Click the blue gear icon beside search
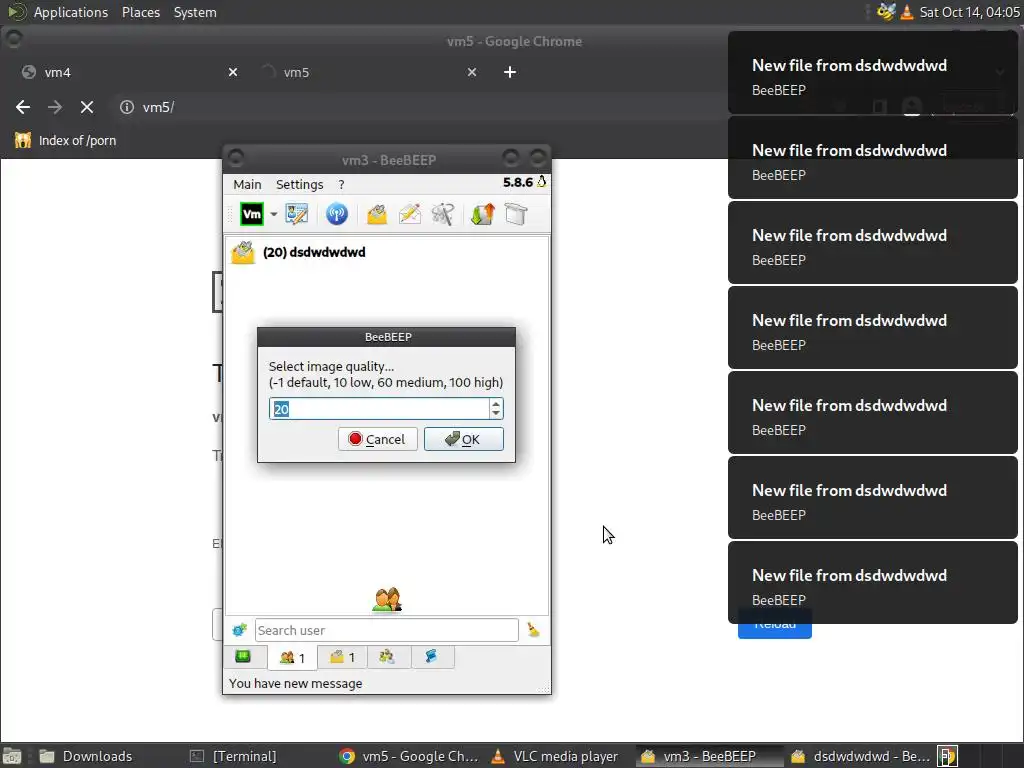Viewport: 1024px width, 768px height. [x=240, y=630]
